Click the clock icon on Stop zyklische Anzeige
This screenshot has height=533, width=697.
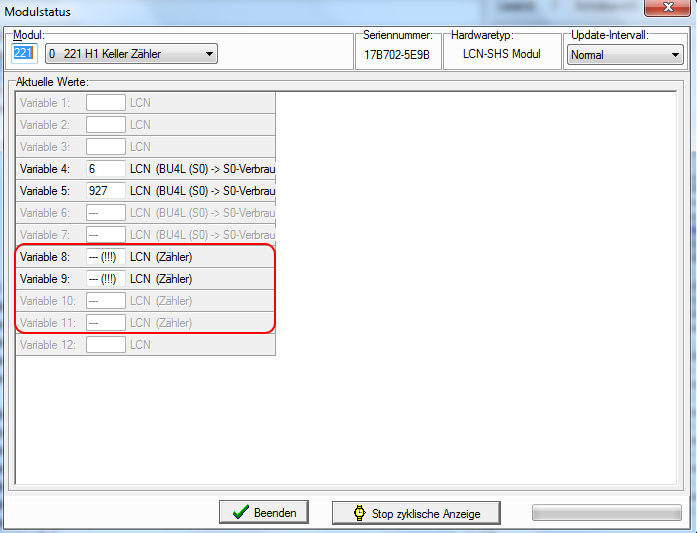click(360, 513)
